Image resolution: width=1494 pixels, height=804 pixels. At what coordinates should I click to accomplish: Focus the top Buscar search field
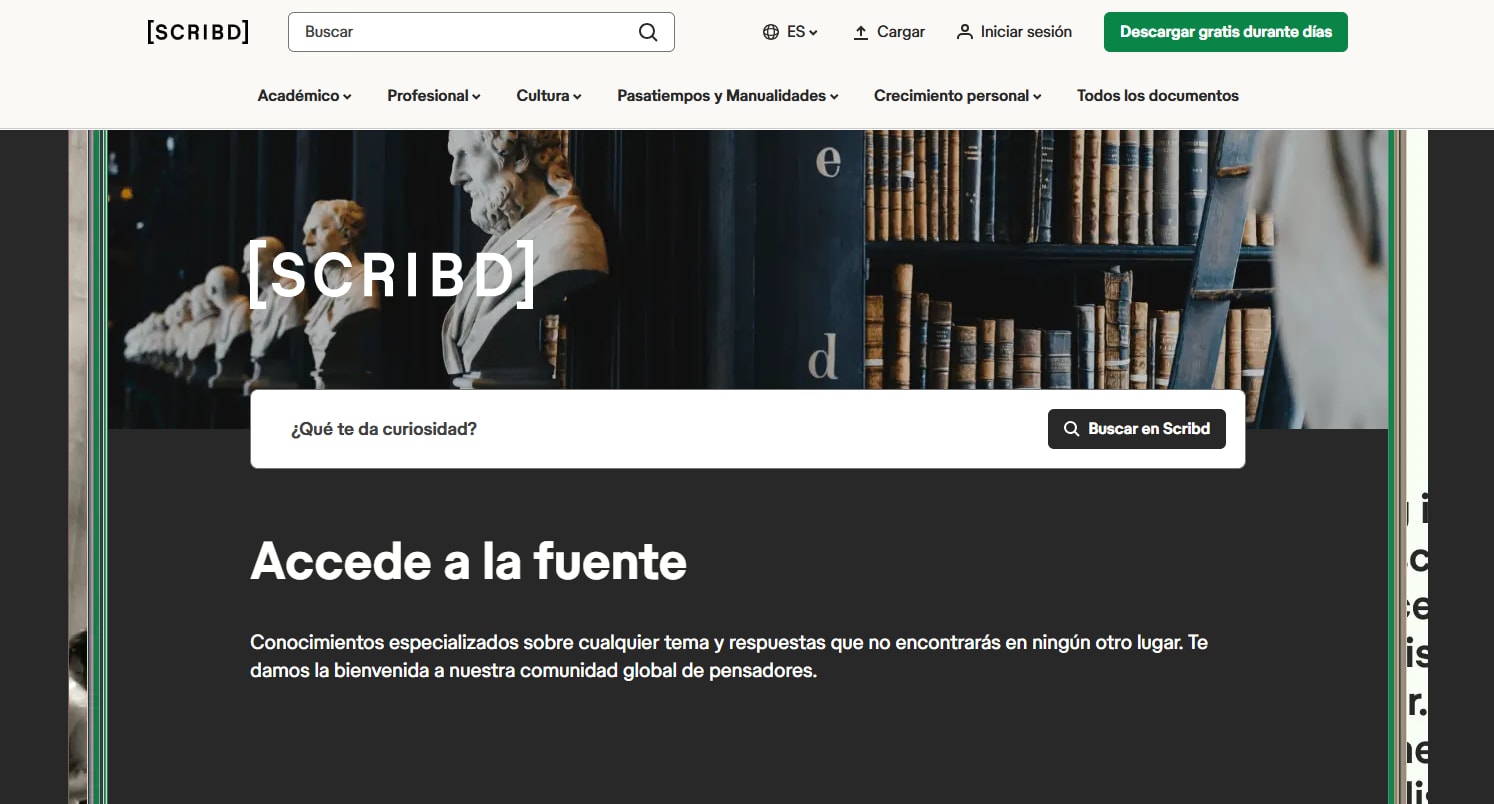pyautogui.click(x=481, y=32)
